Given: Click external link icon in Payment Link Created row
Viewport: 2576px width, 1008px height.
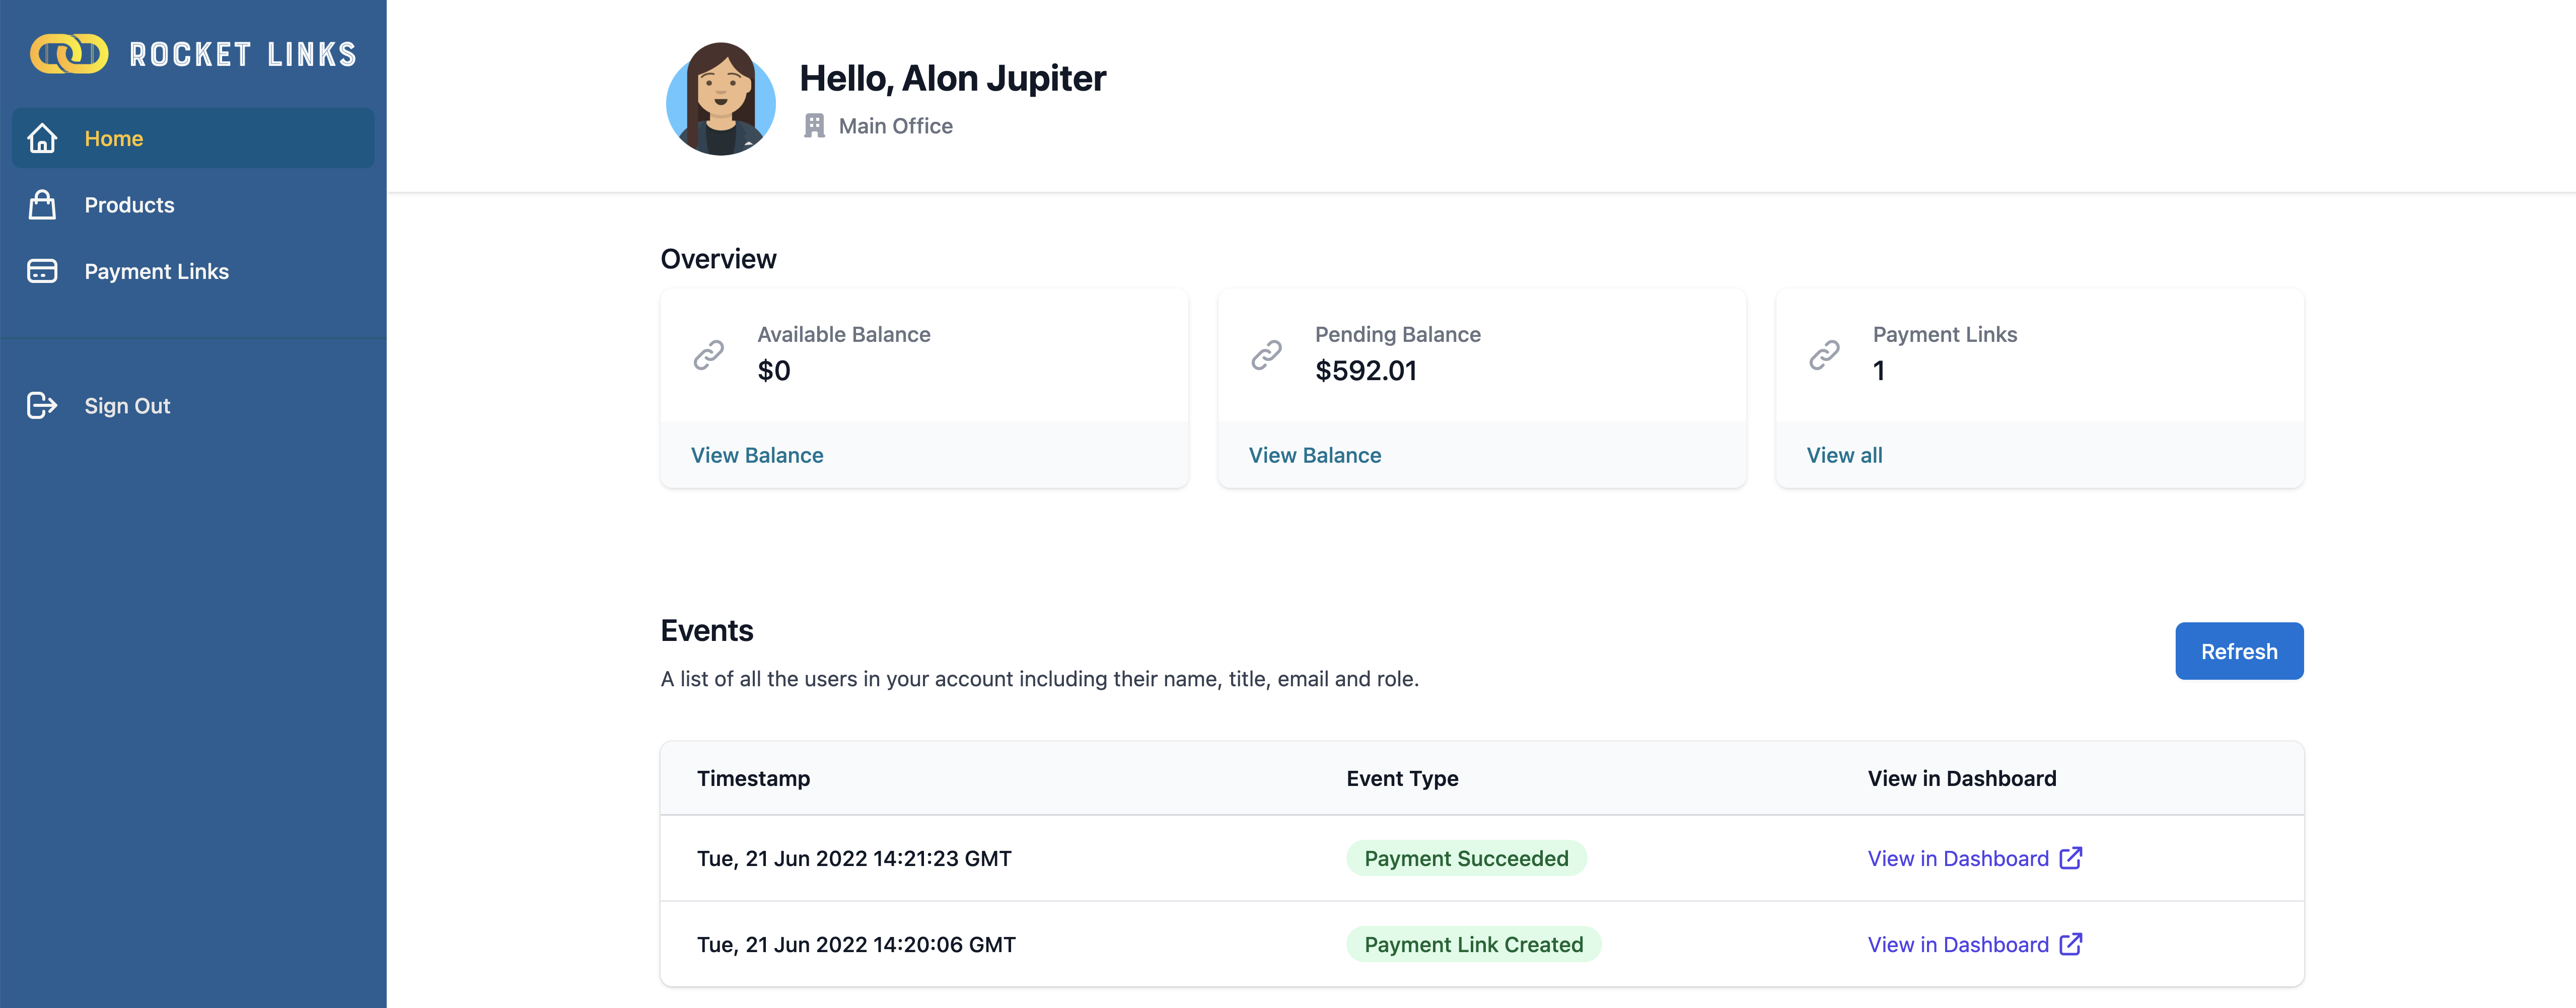Looking at the screenshot, I should tap(2071, 944).
